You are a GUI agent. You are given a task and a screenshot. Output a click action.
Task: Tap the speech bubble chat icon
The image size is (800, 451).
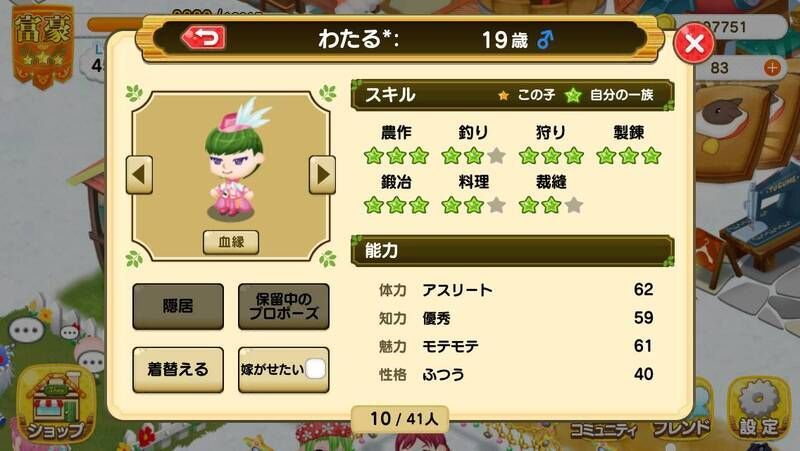(26, 330)
